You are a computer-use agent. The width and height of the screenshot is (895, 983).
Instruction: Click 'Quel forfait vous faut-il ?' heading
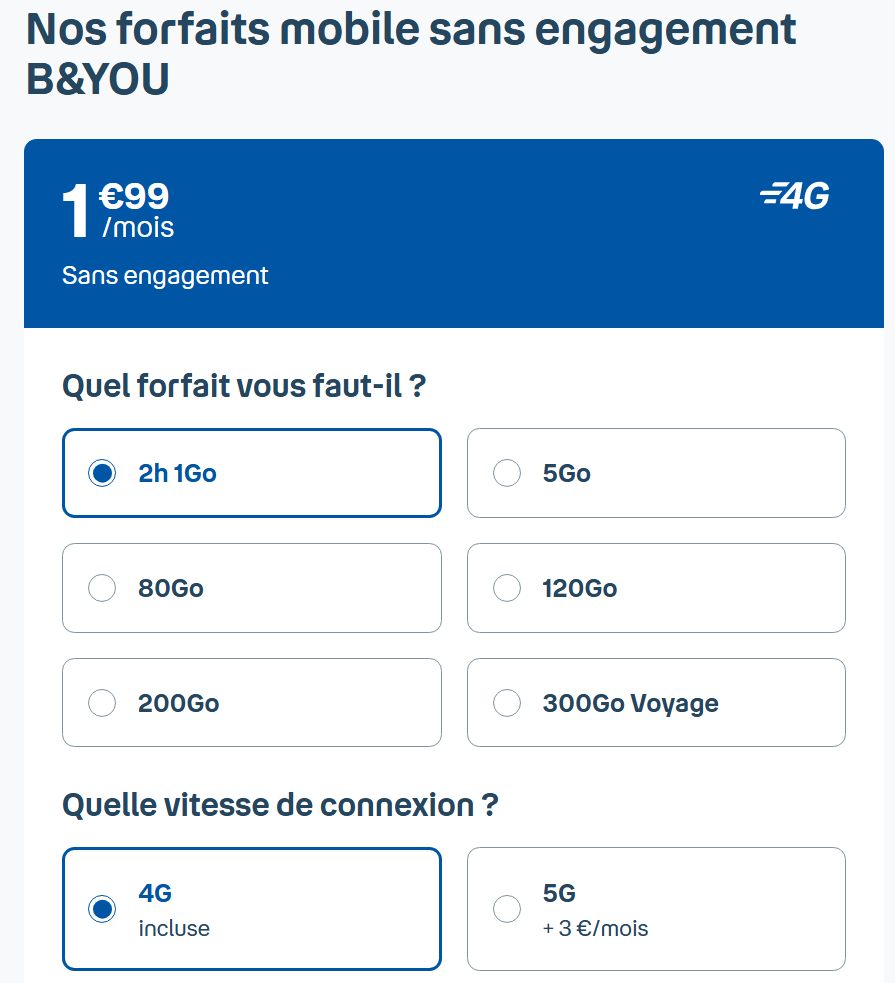click(243, 385)
